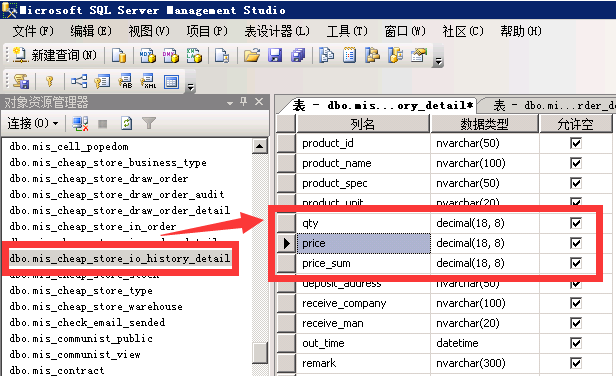The height and width of the screenshot is (376, 616).
Task: Open the Object Explorer panel options dropdown arrow
Action: tap(230, 103)
